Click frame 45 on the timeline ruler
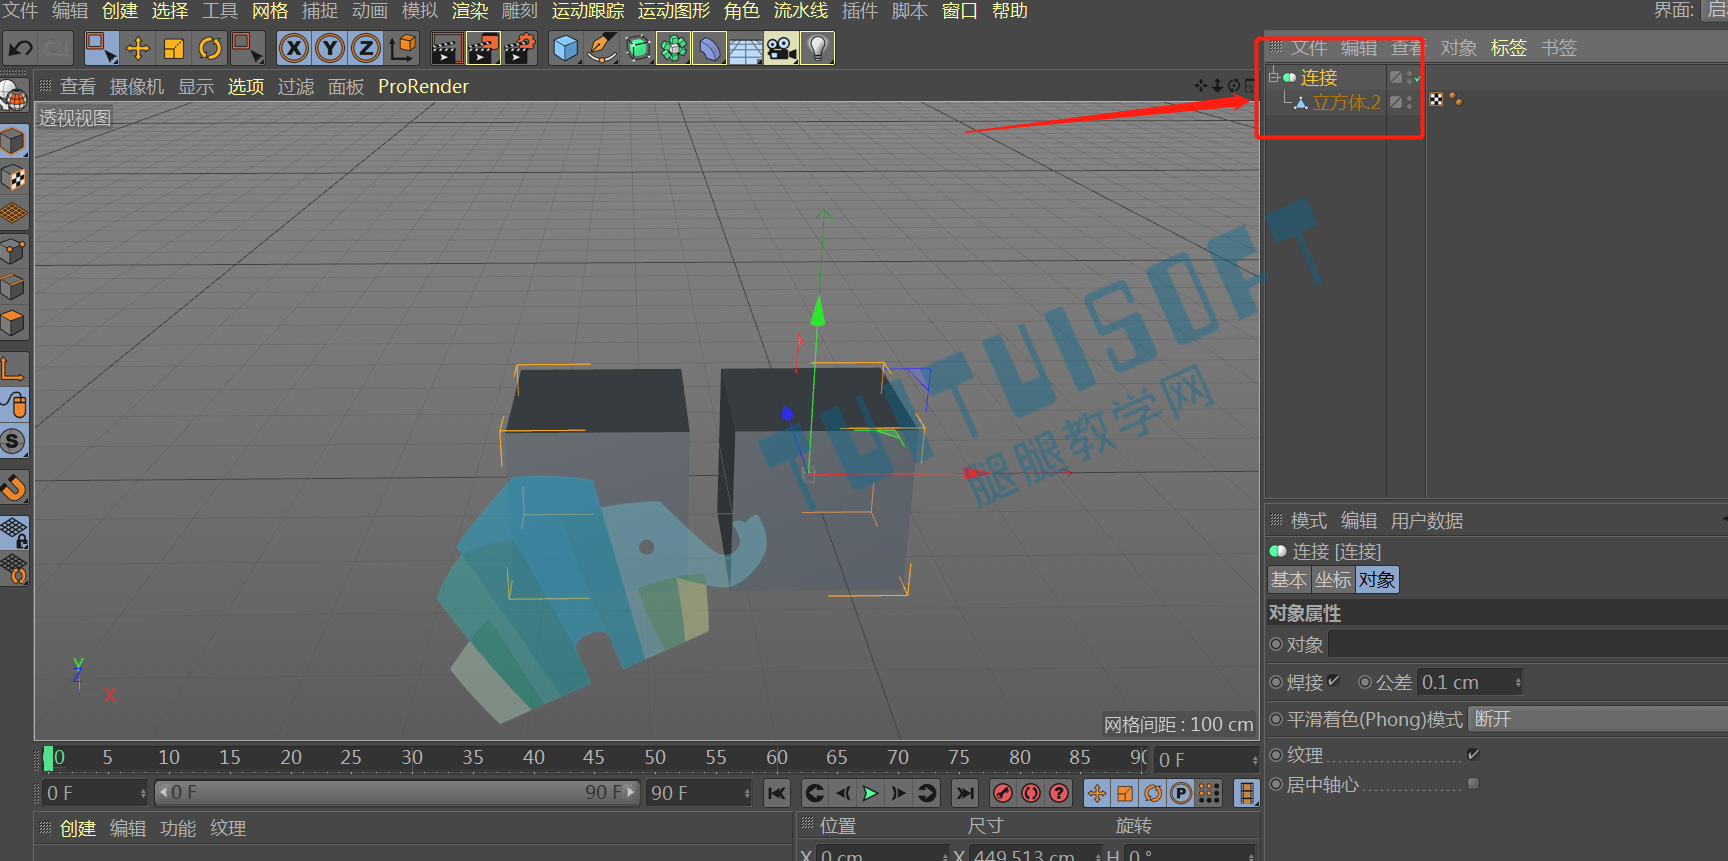This screenshot has height=861, width=1728. [x=594, y=758]
